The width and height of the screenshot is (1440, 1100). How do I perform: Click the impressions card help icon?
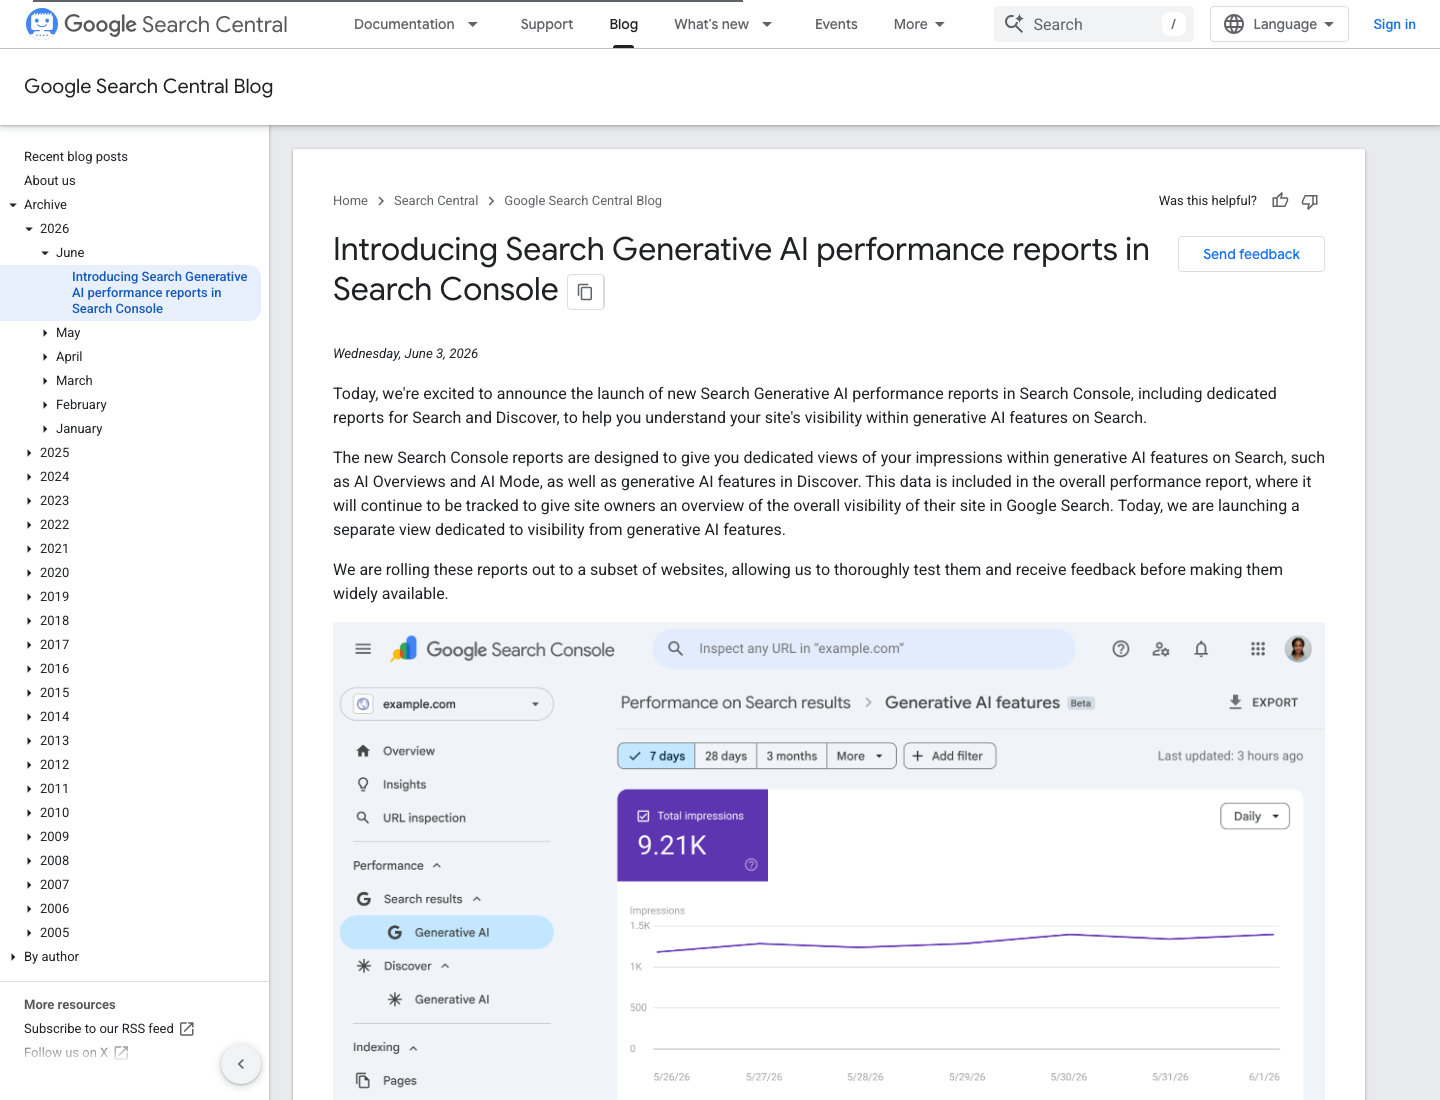(x=751, y=865)
